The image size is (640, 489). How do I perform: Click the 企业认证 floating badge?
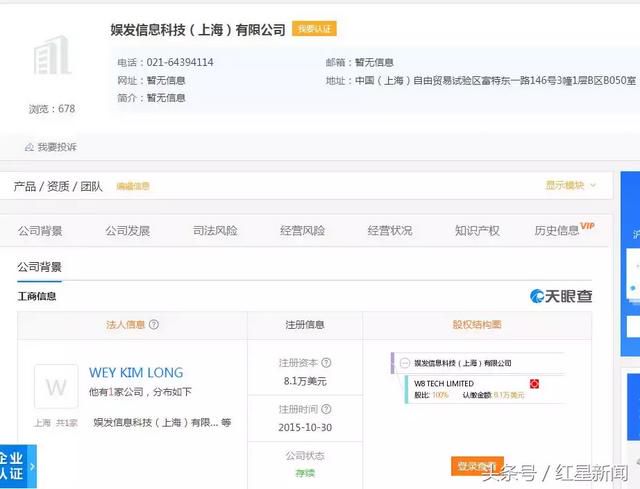(x=18, y=466)
